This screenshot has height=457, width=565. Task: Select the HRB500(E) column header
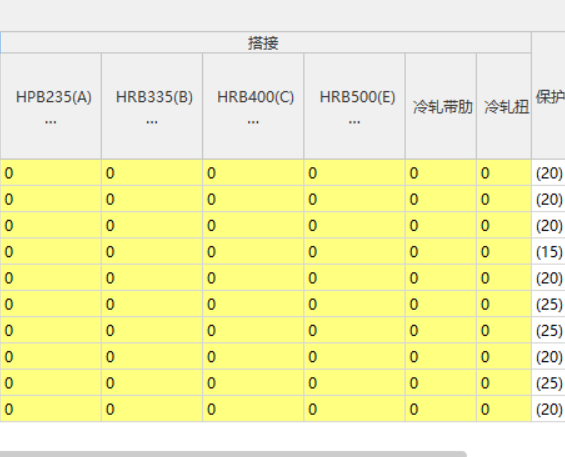355,106
